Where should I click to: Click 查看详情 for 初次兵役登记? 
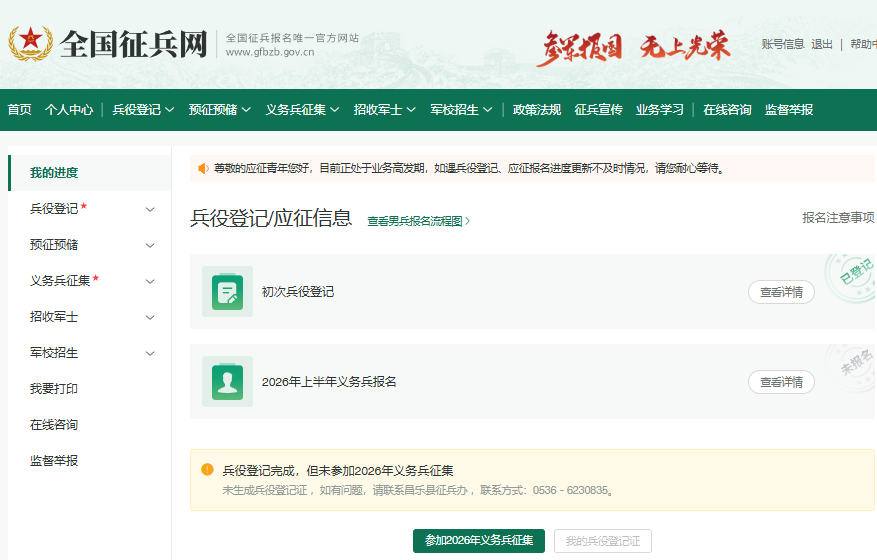781,292
